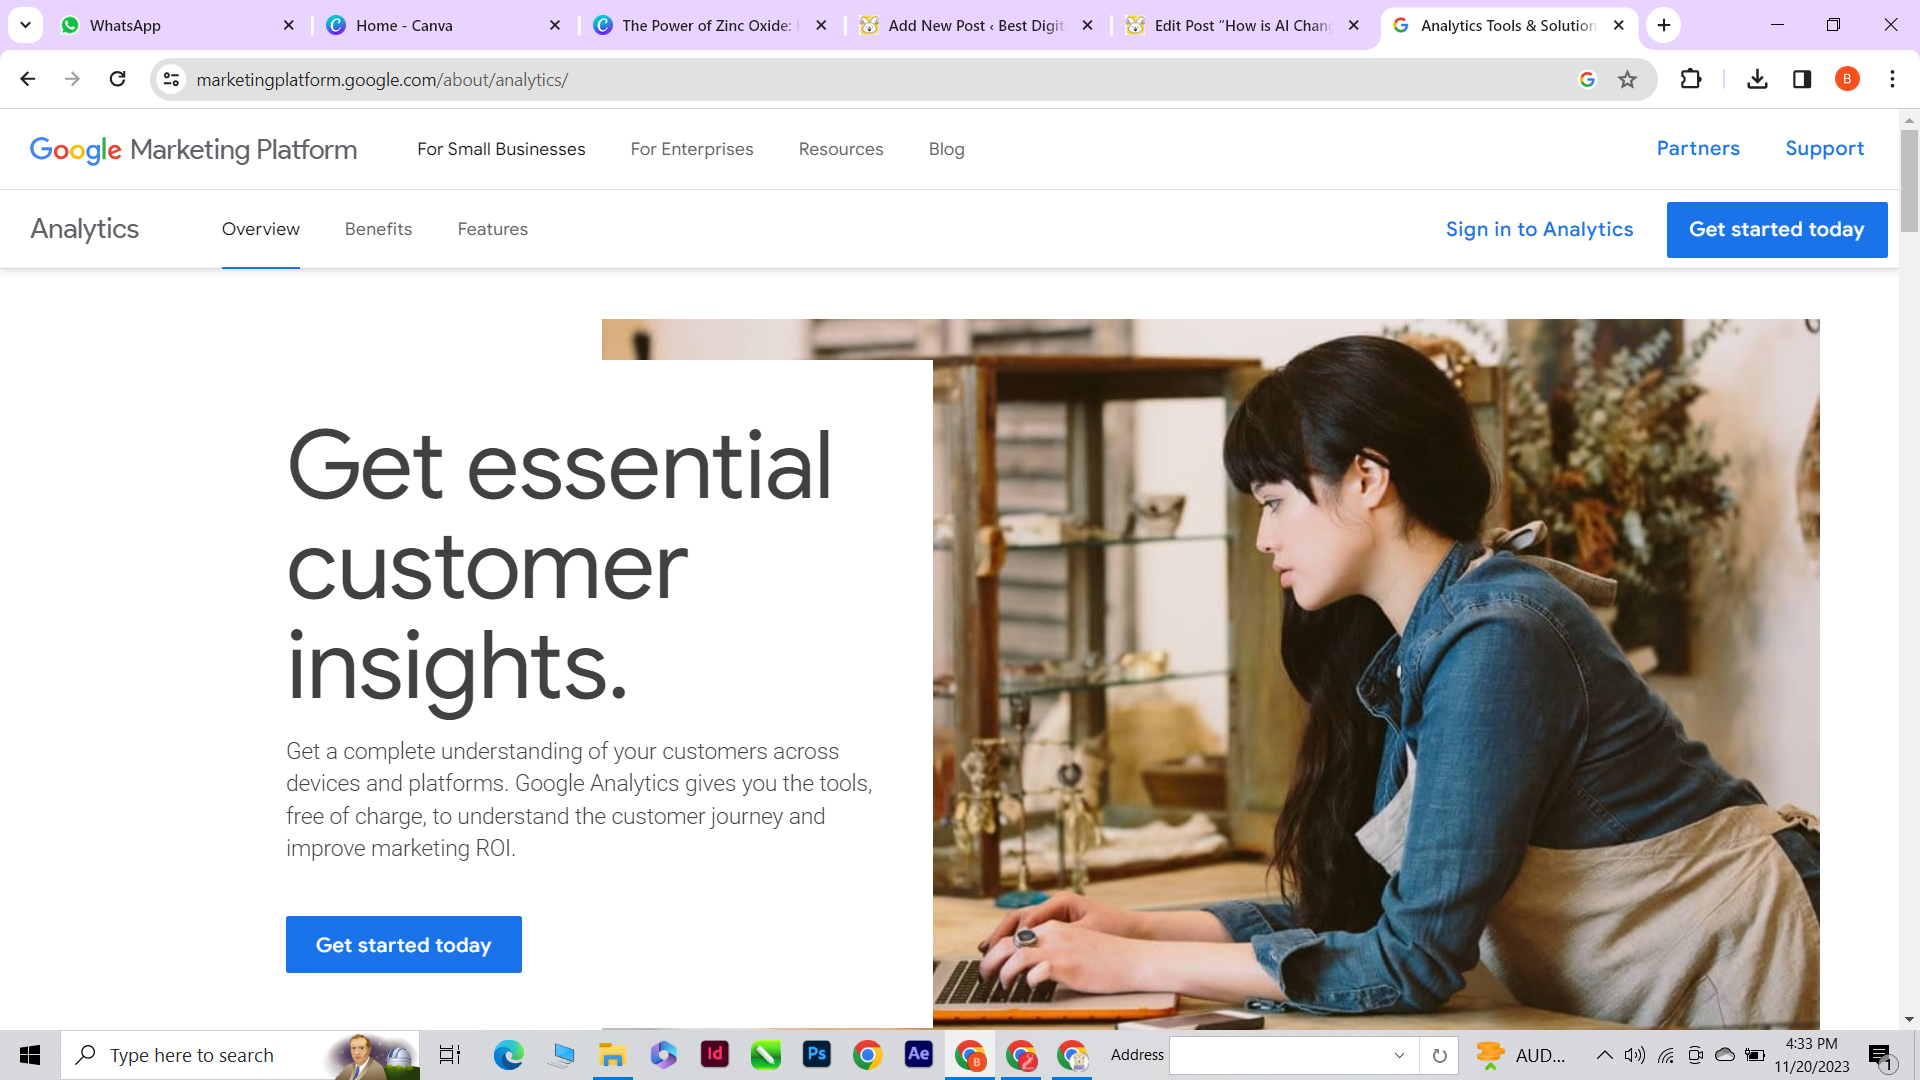Open the tab search dropdown arrow
The image size is (1920, 1080).
tap(25, 25)
